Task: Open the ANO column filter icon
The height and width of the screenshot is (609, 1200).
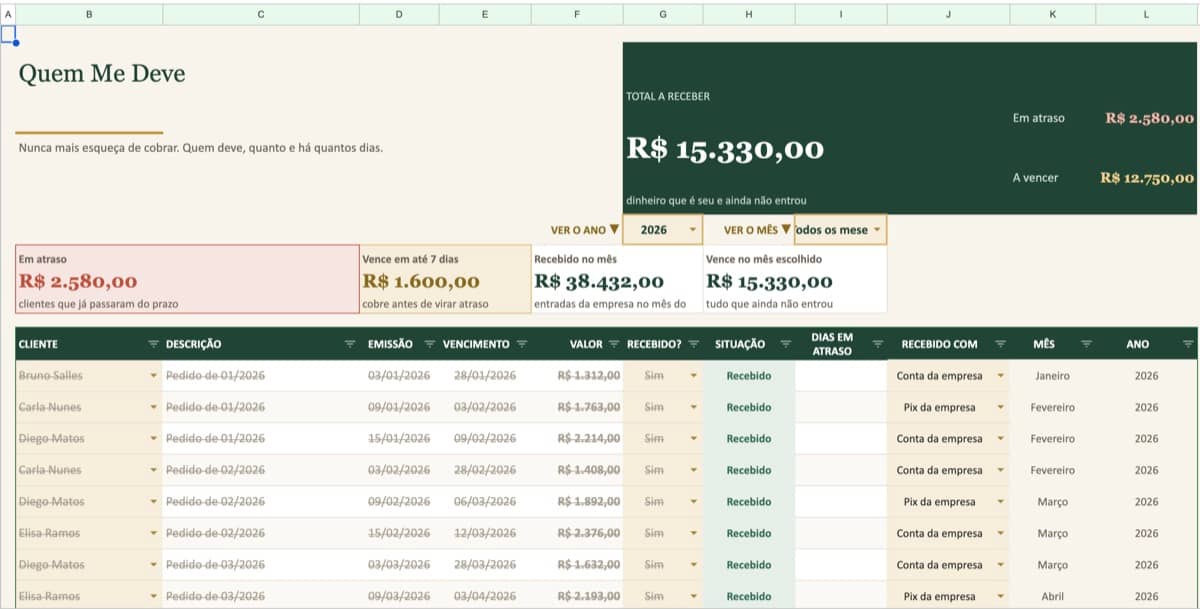Action: point(1187,344)
